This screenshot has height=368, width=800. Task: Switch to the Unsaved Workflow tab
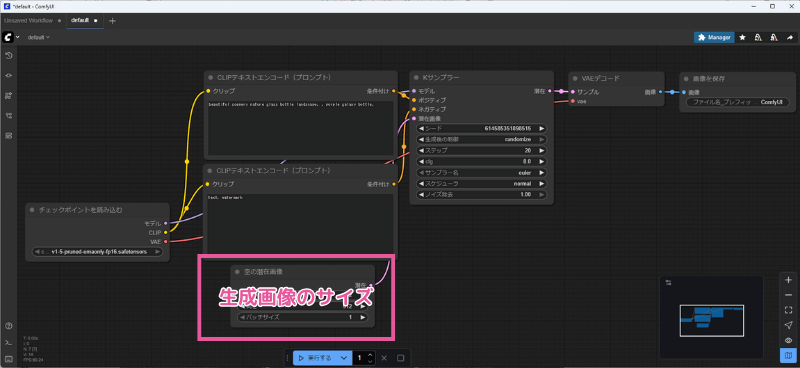pyautogui.click(x=28, y=20)
